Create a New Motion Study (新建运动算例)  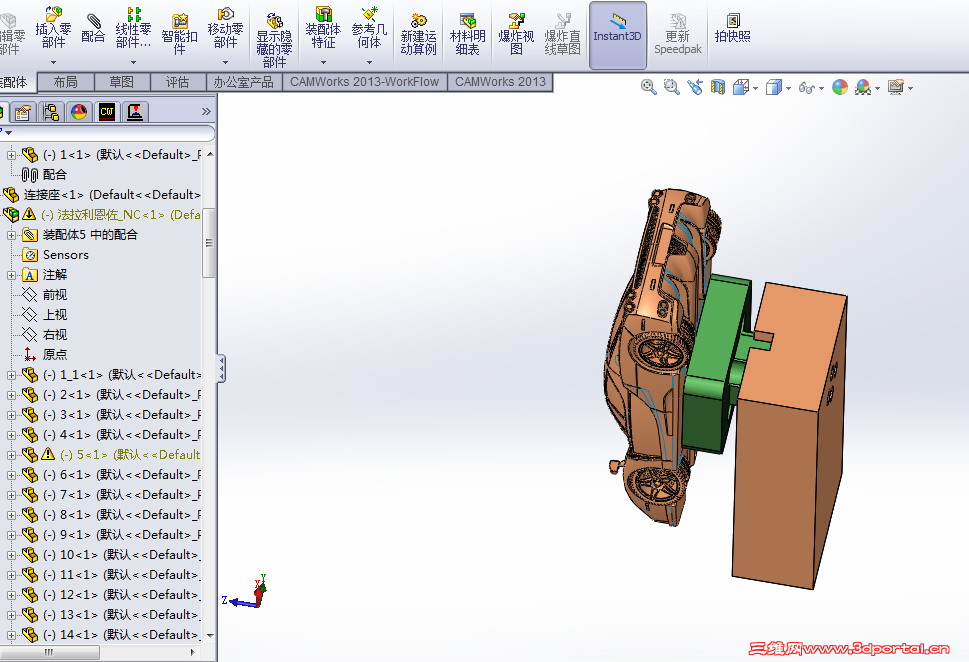[x=418, y=34]
